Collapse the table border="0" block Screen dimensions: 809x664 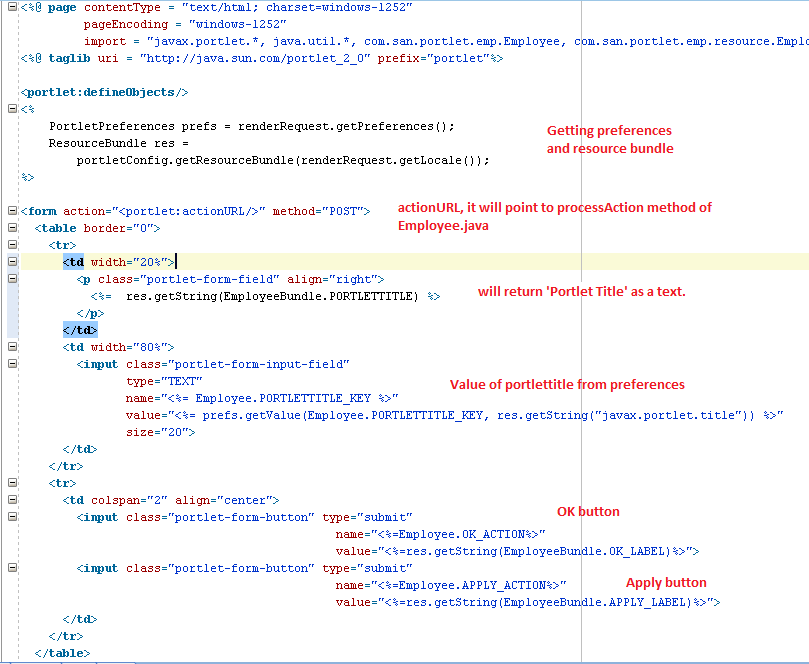click(11, 228)
